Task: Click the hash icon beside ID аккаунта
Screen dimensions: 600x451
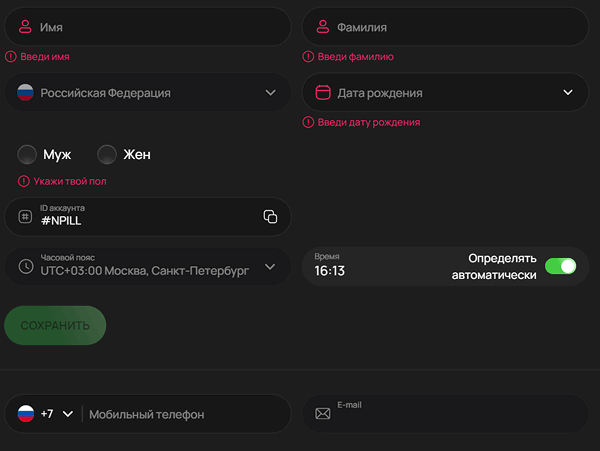Action: tap(25, 217)
